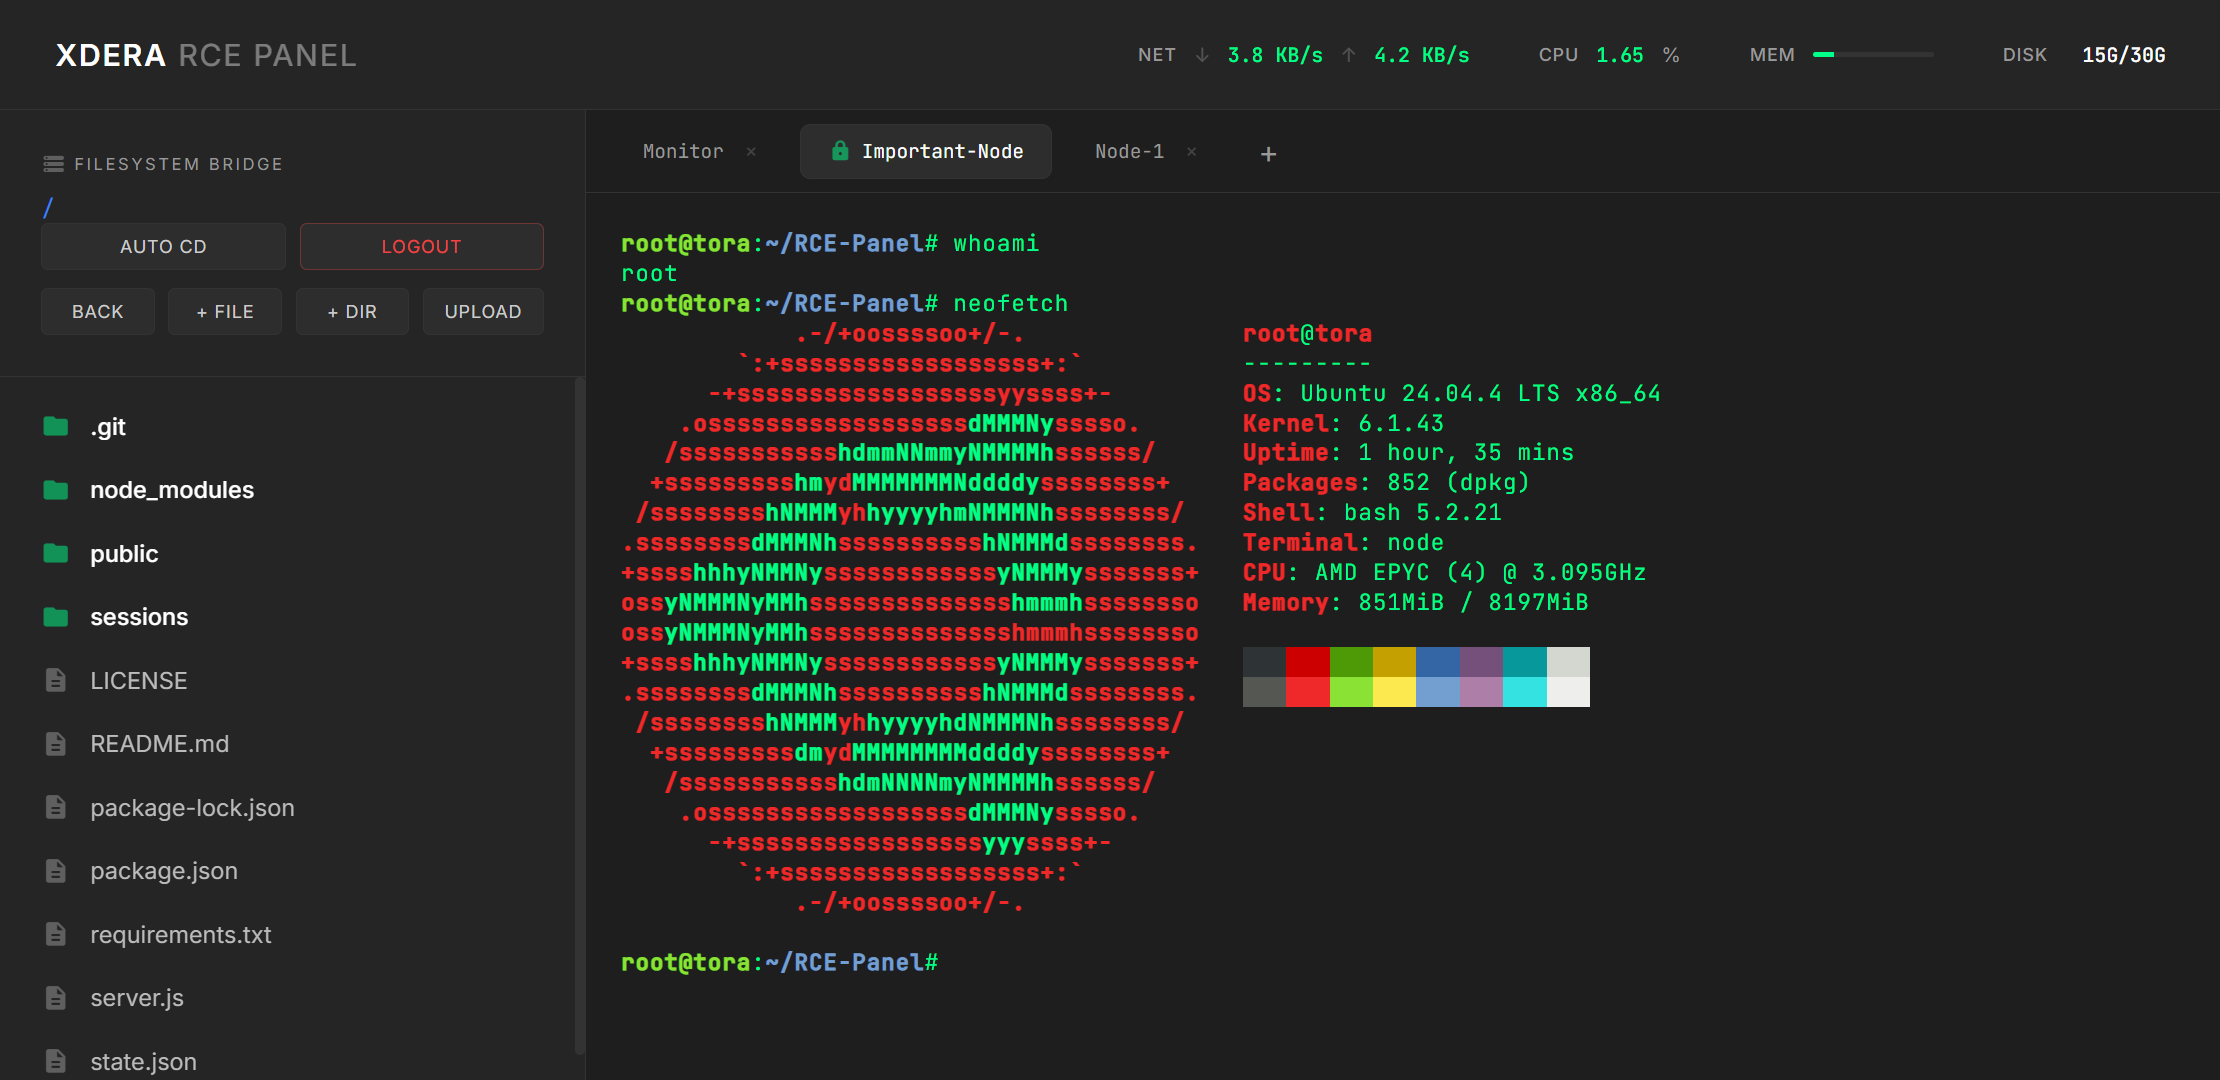Switch to the Monitor tab

point(683,152)
